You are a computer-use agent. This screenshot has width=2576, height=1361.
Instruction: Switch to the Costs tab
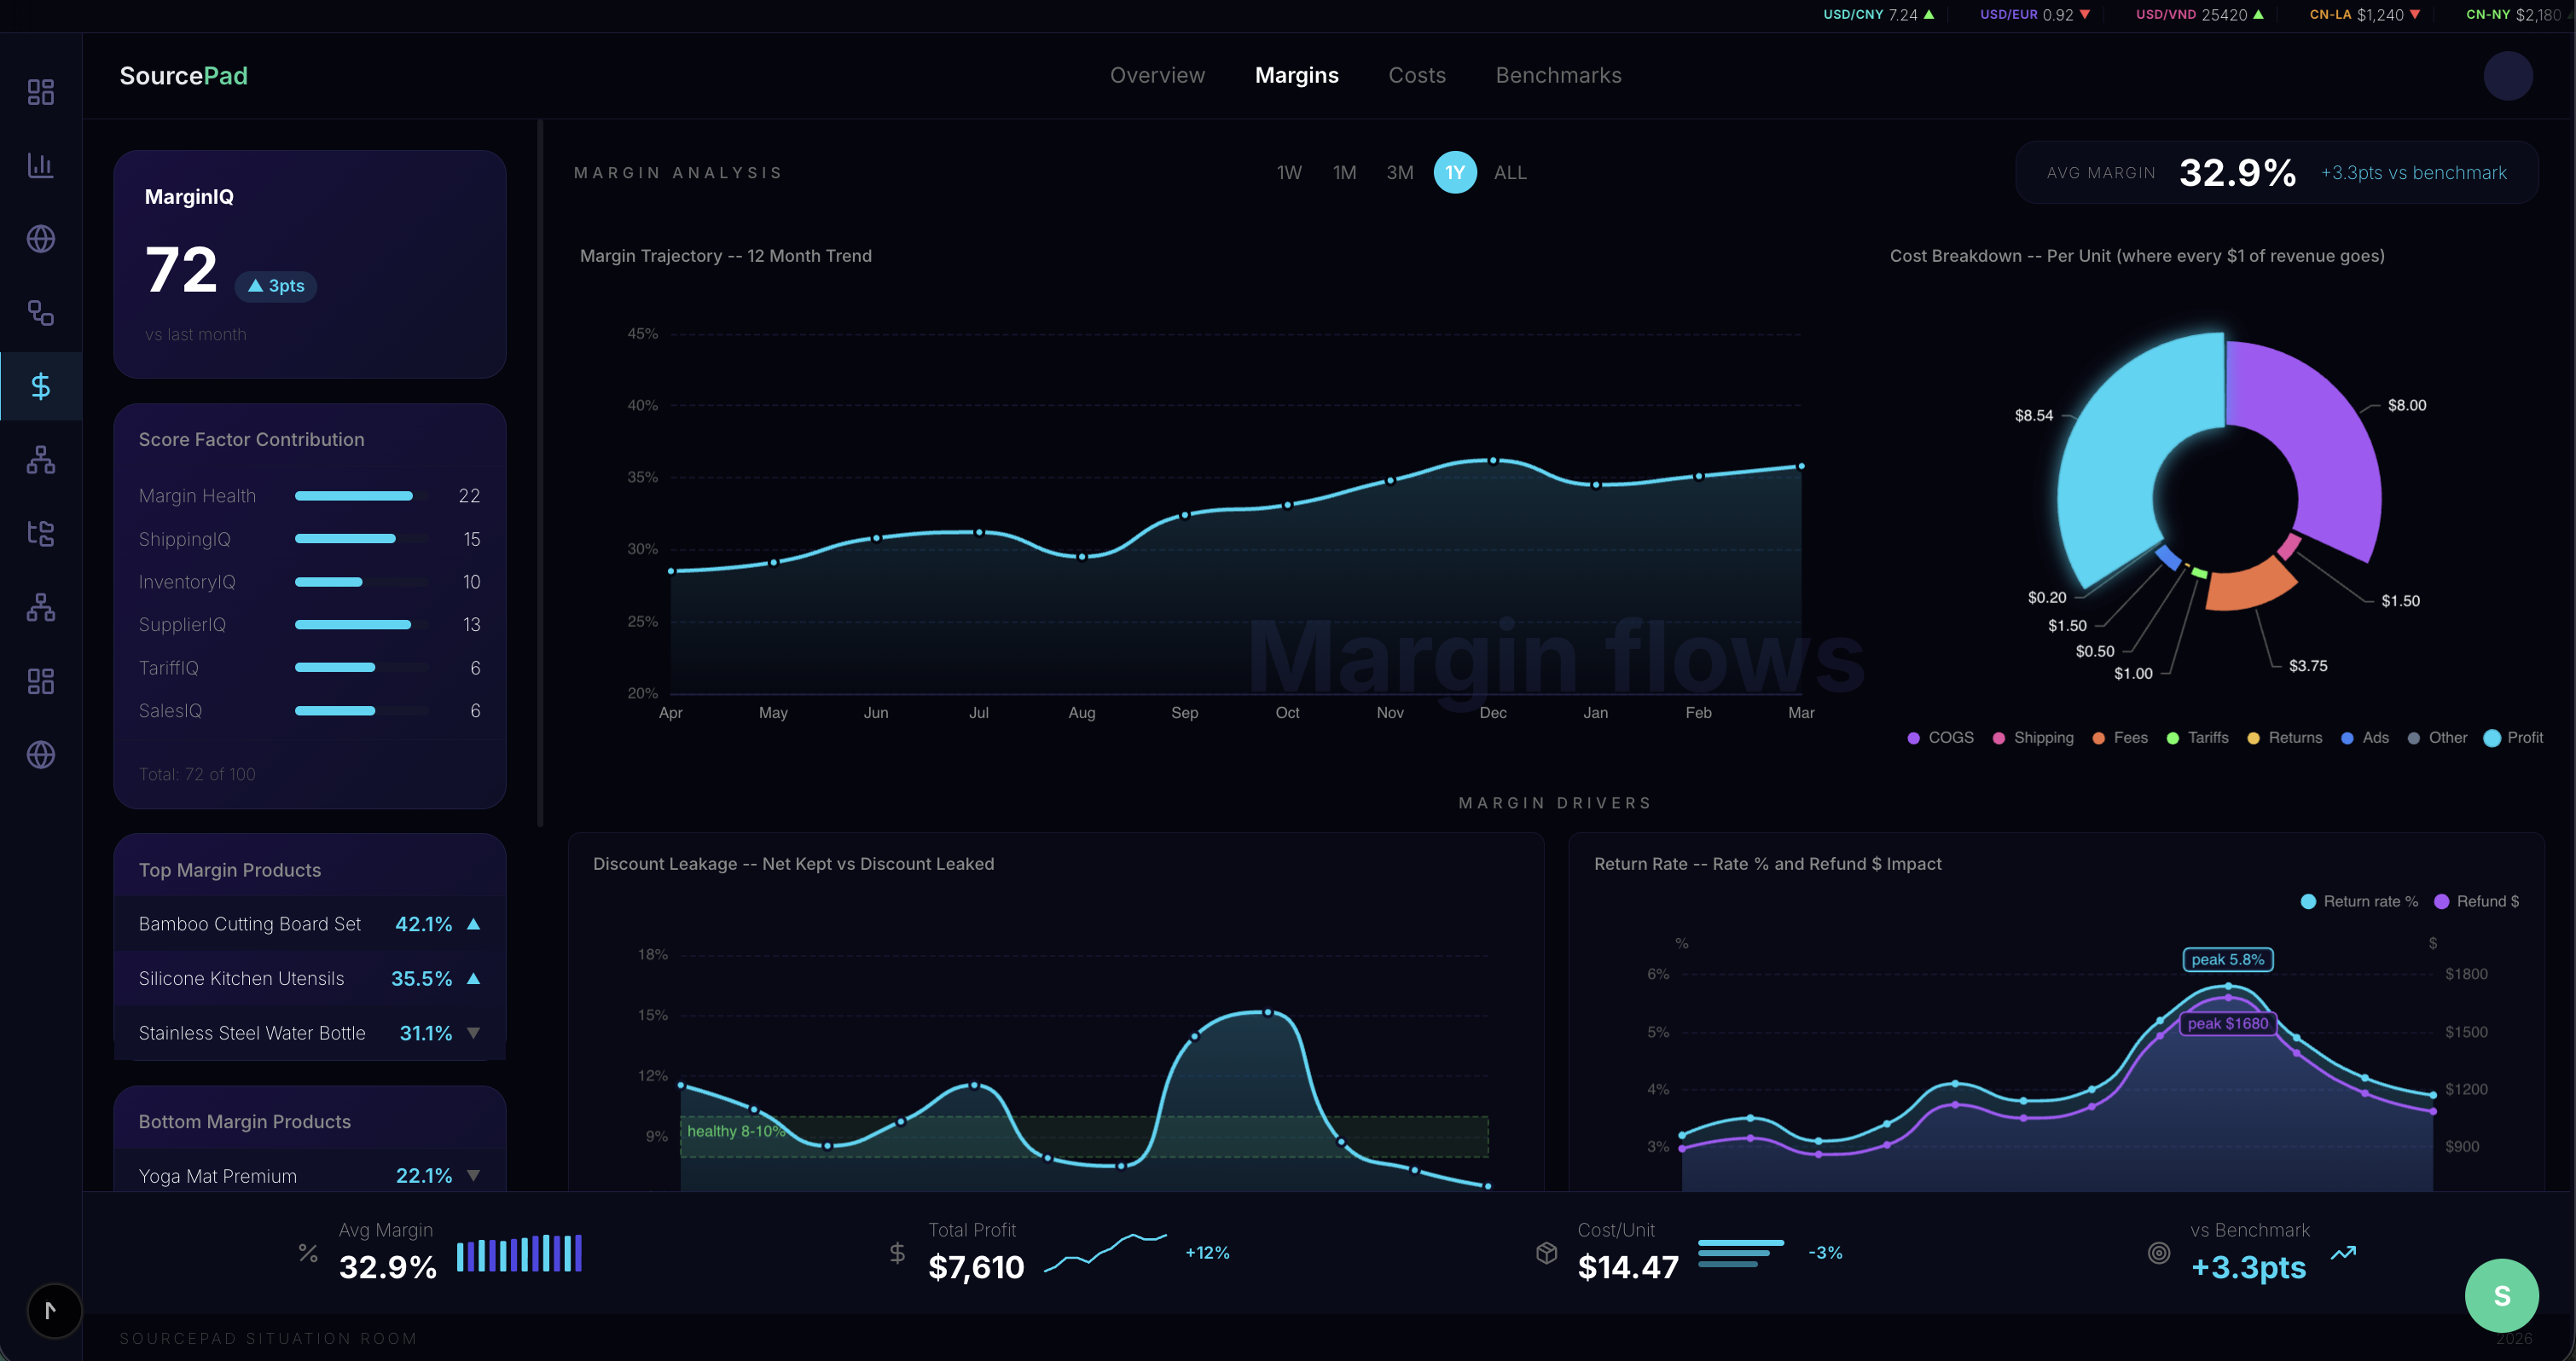click(1416, 76)
